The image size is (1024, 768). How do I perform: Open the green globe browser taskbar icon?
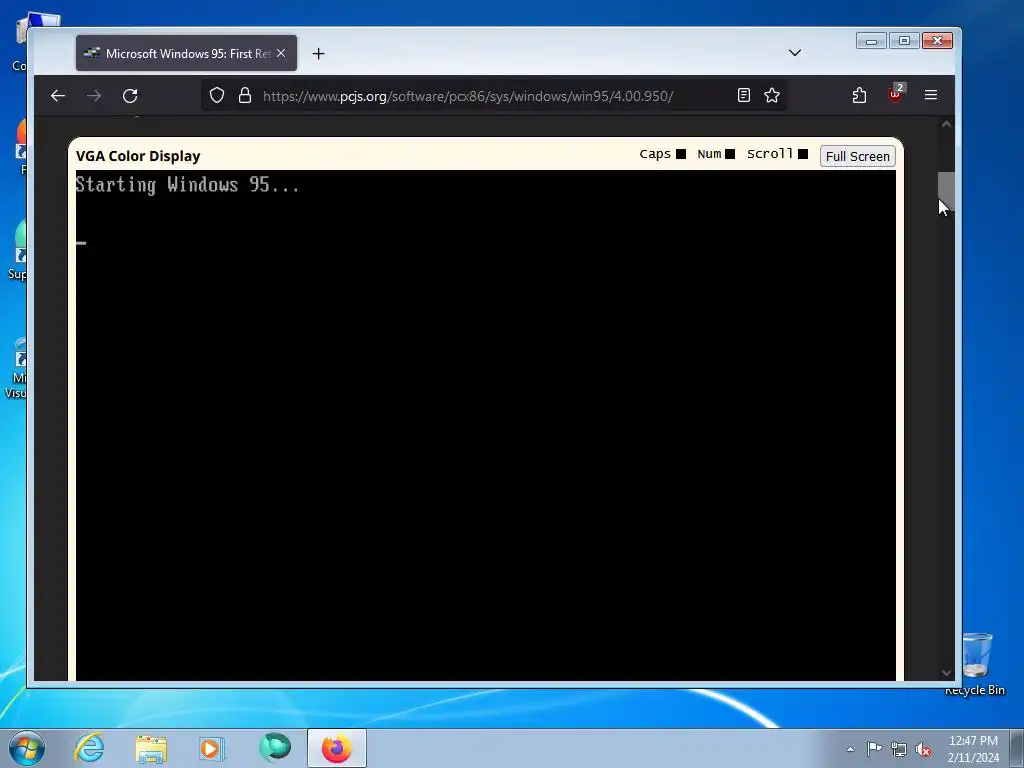point(274,748)
